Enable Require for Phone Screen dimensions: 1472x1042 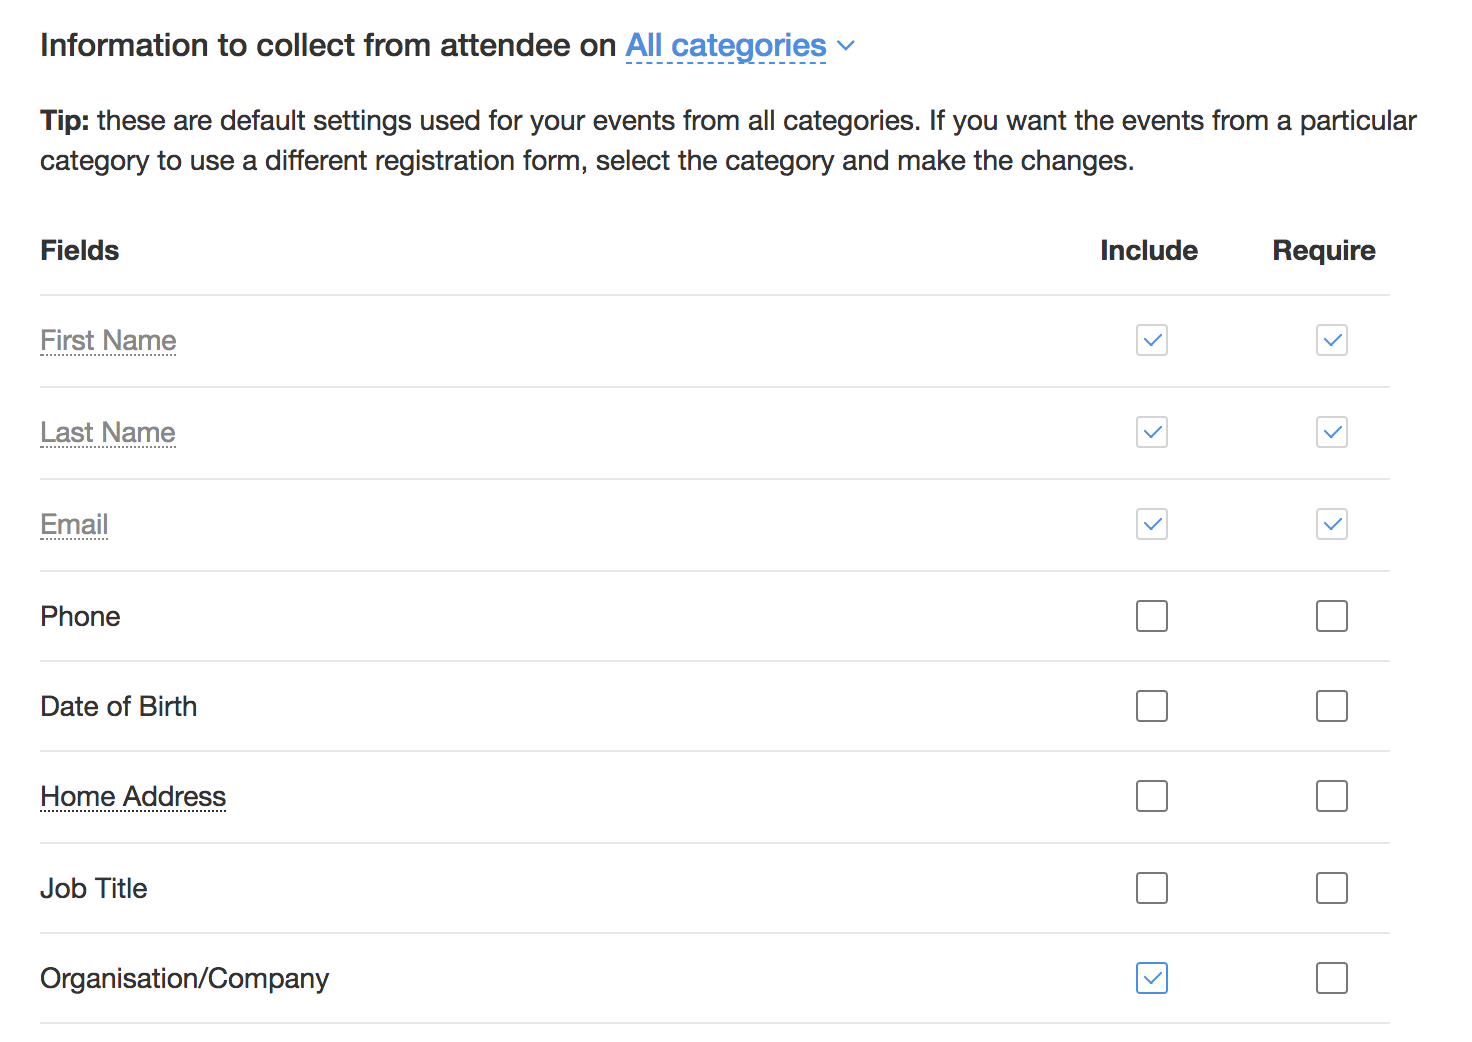point(1332,616)
